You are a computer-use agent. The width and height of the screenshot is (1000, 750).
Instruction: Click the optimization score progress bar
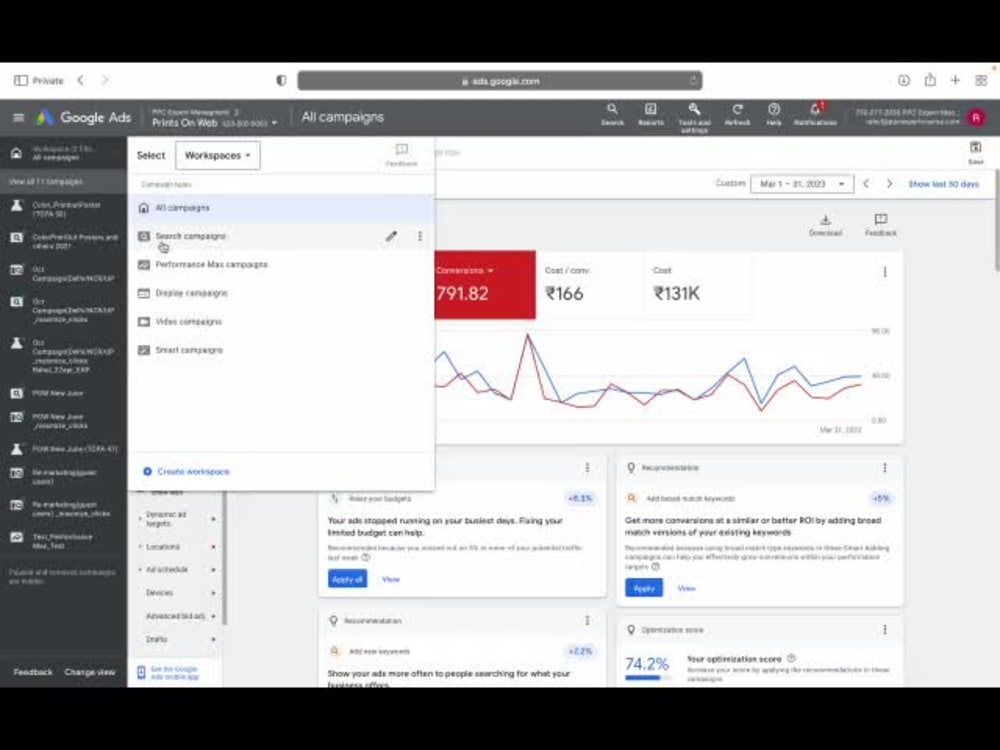(x=647, y=678)
